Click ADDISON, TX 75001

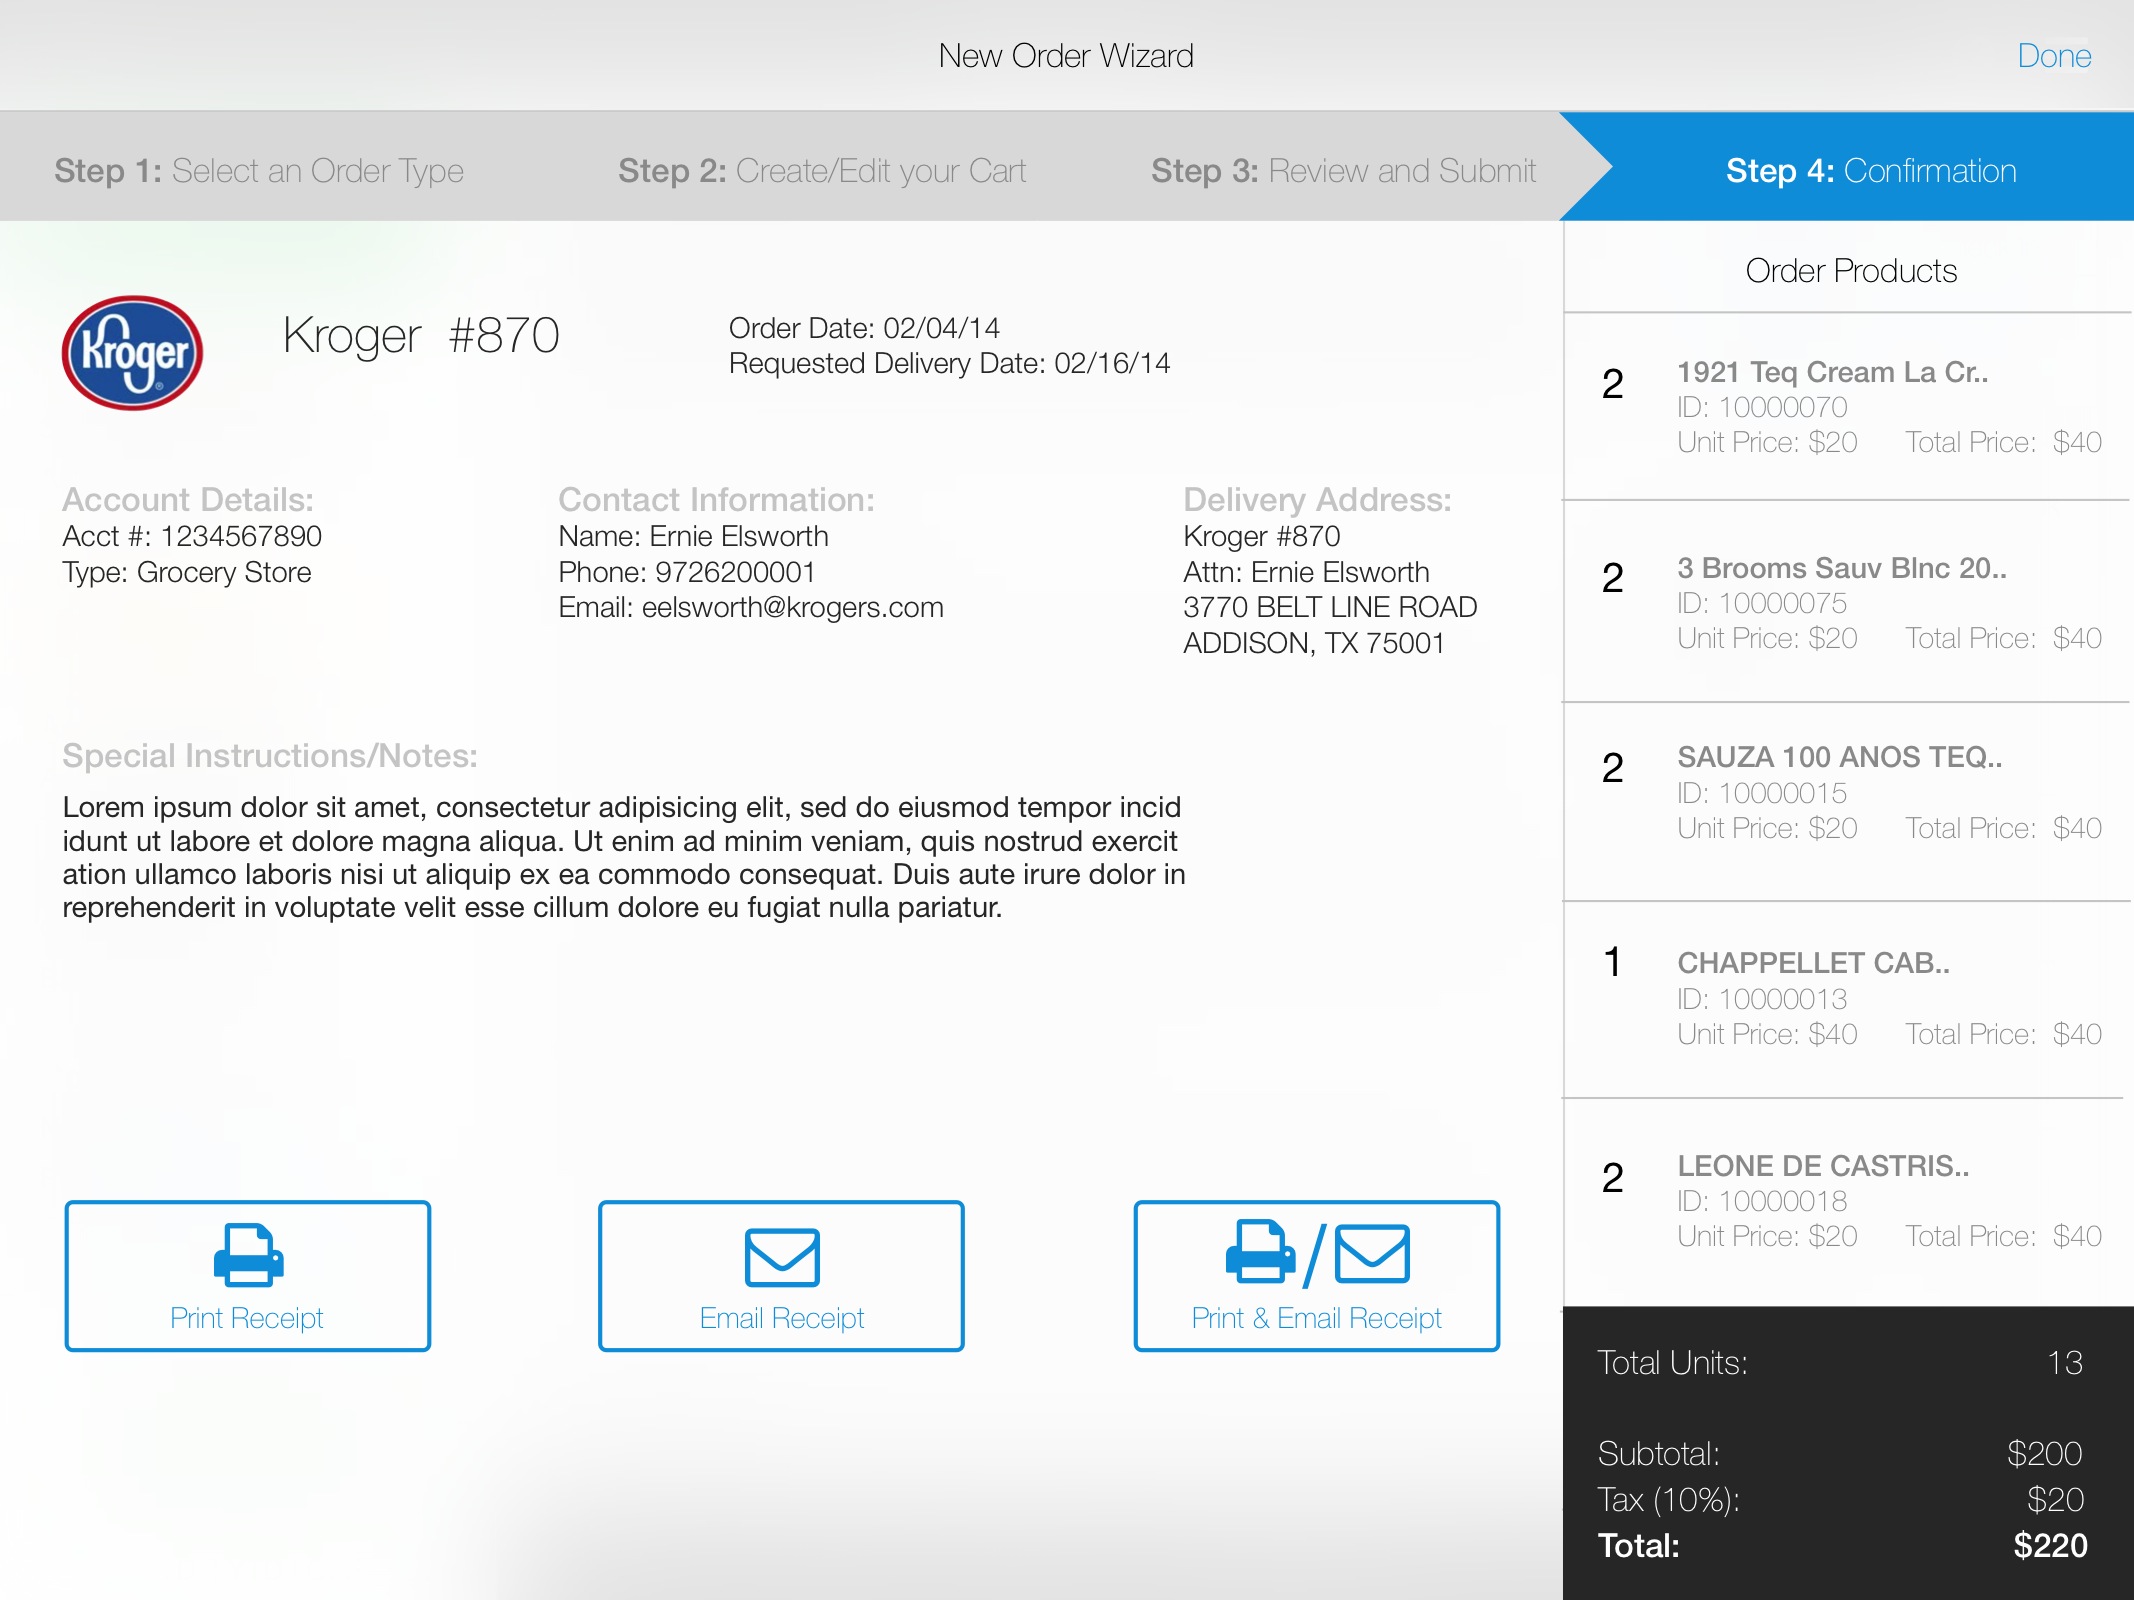click(1314, 643)
